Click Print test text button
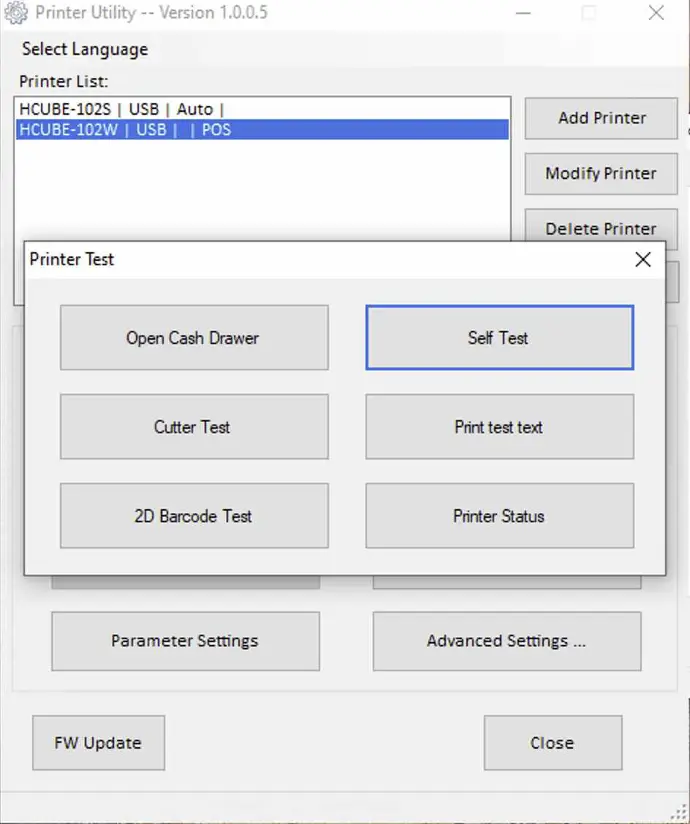 [x=500, y=427]
